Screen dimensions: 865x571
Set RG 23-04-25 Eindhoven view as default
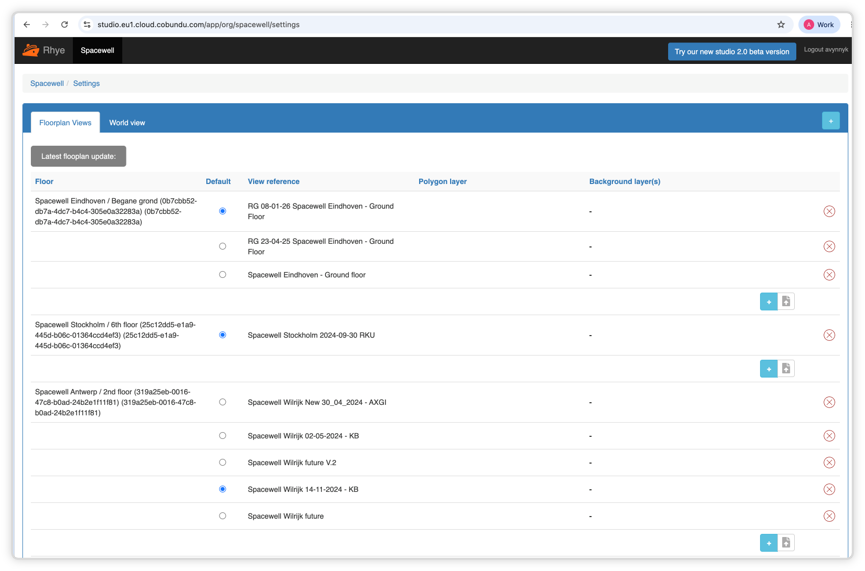click(222, 246)
